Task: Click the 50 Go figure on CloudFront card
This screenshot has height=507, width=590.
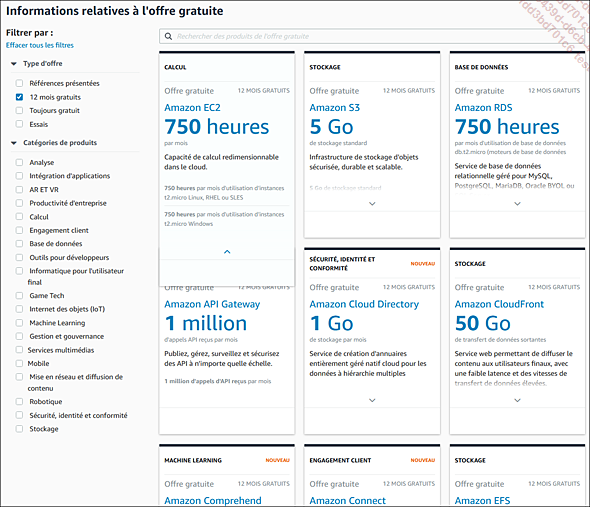Action: click(483, 323)
